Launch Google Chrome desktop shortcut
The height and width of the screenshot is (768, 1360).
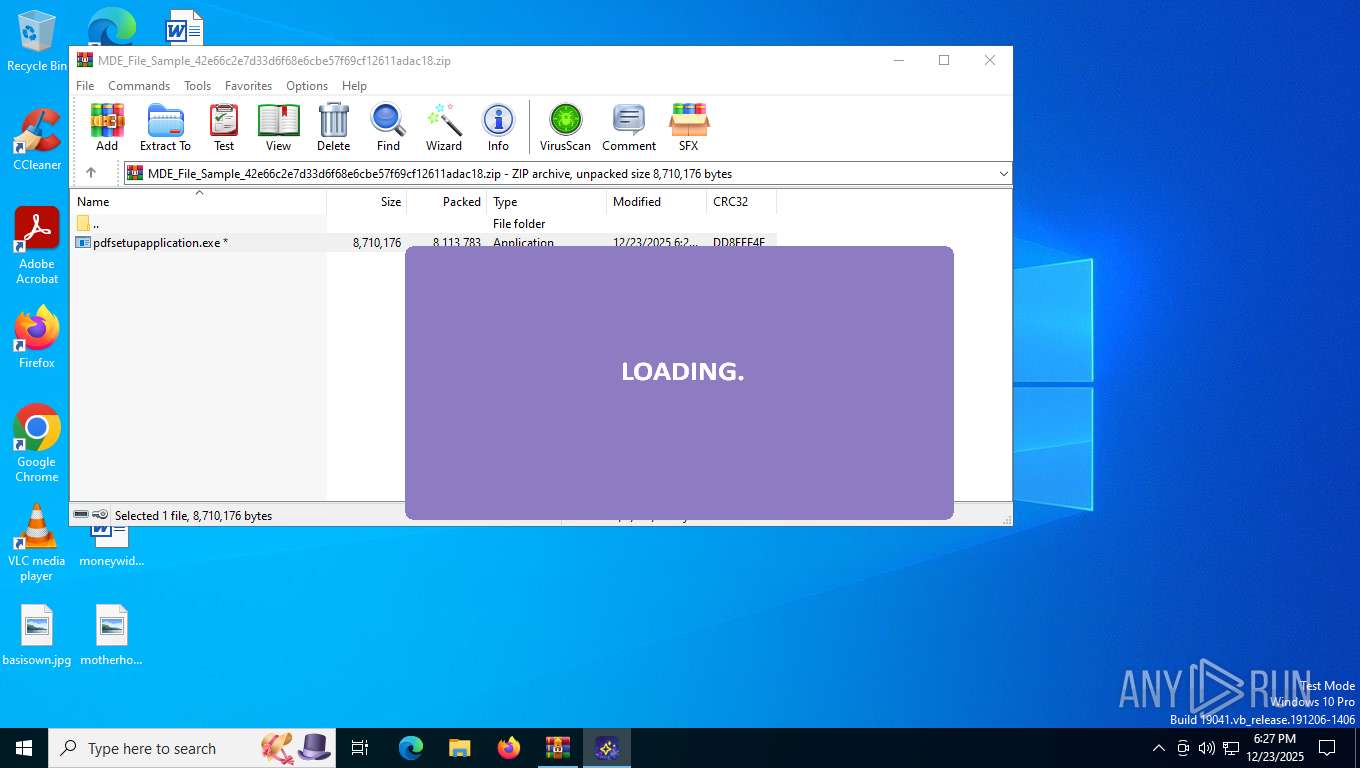pos(37,443)
